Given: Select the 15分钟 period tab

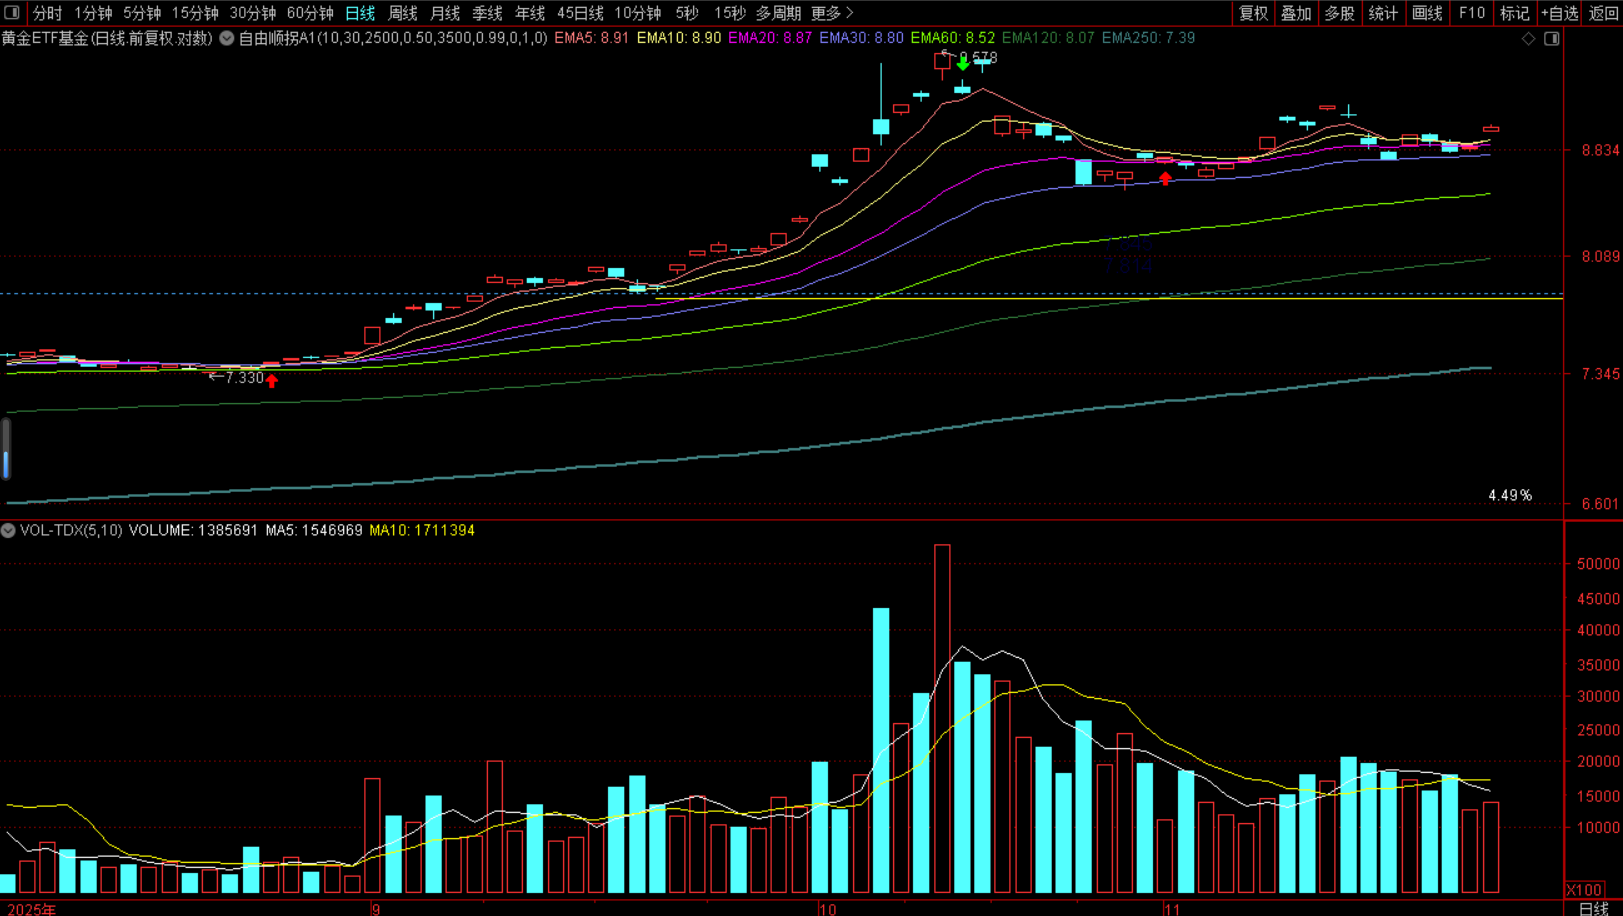Looking at the screenshot, I should coord(195,13).
